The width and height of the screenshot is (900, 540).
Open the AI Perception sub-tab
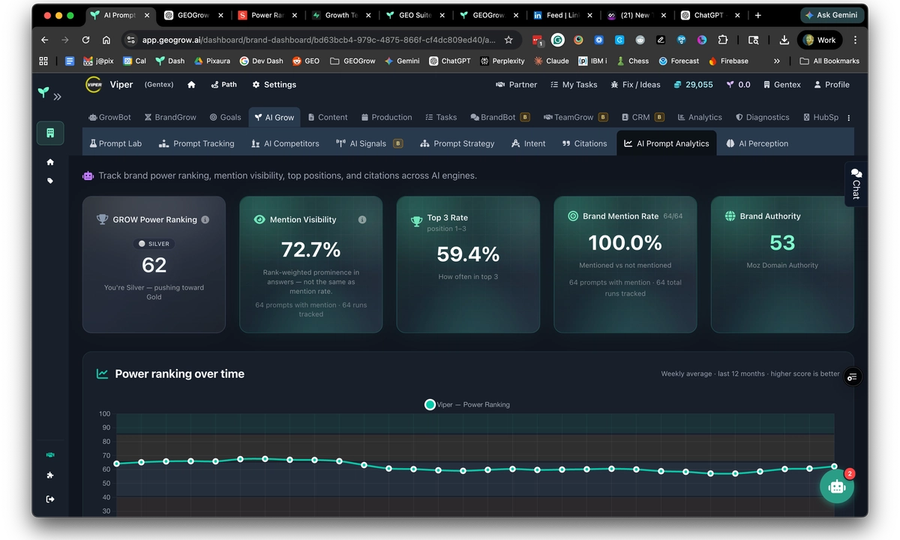tap(757, 143)
